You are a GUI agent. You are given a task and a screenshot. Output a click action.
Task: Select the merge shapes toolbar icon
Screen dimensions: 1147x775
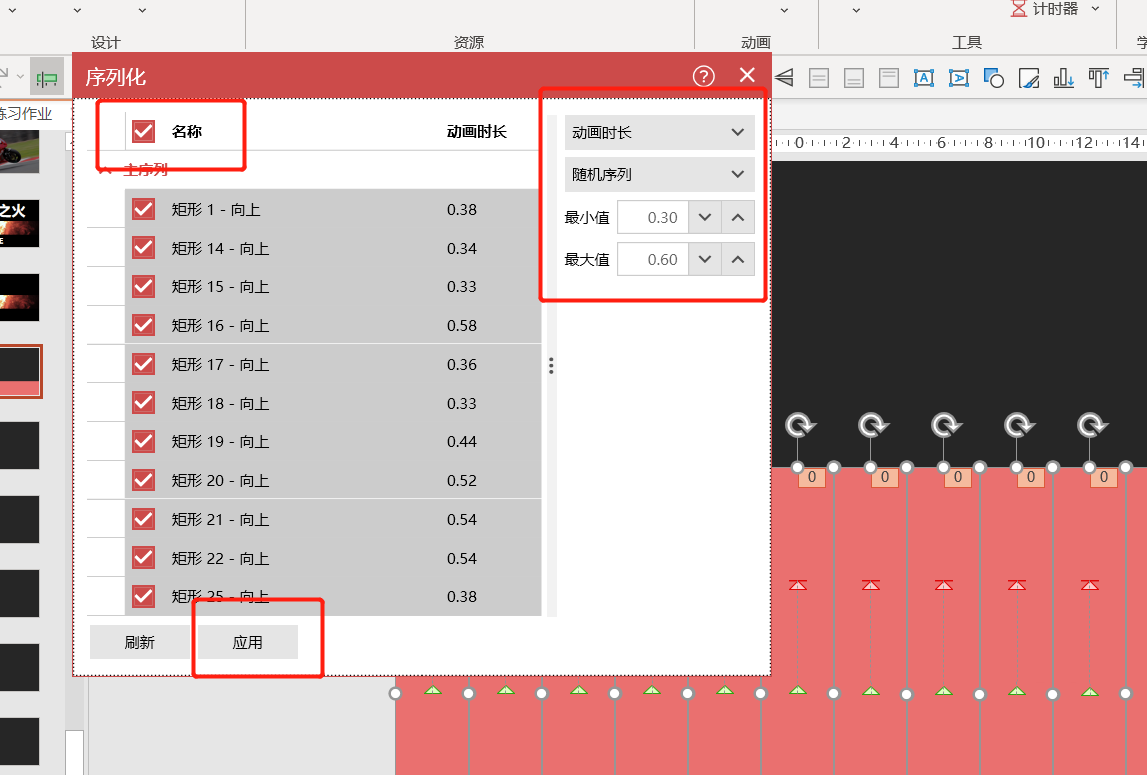point(993,78)
